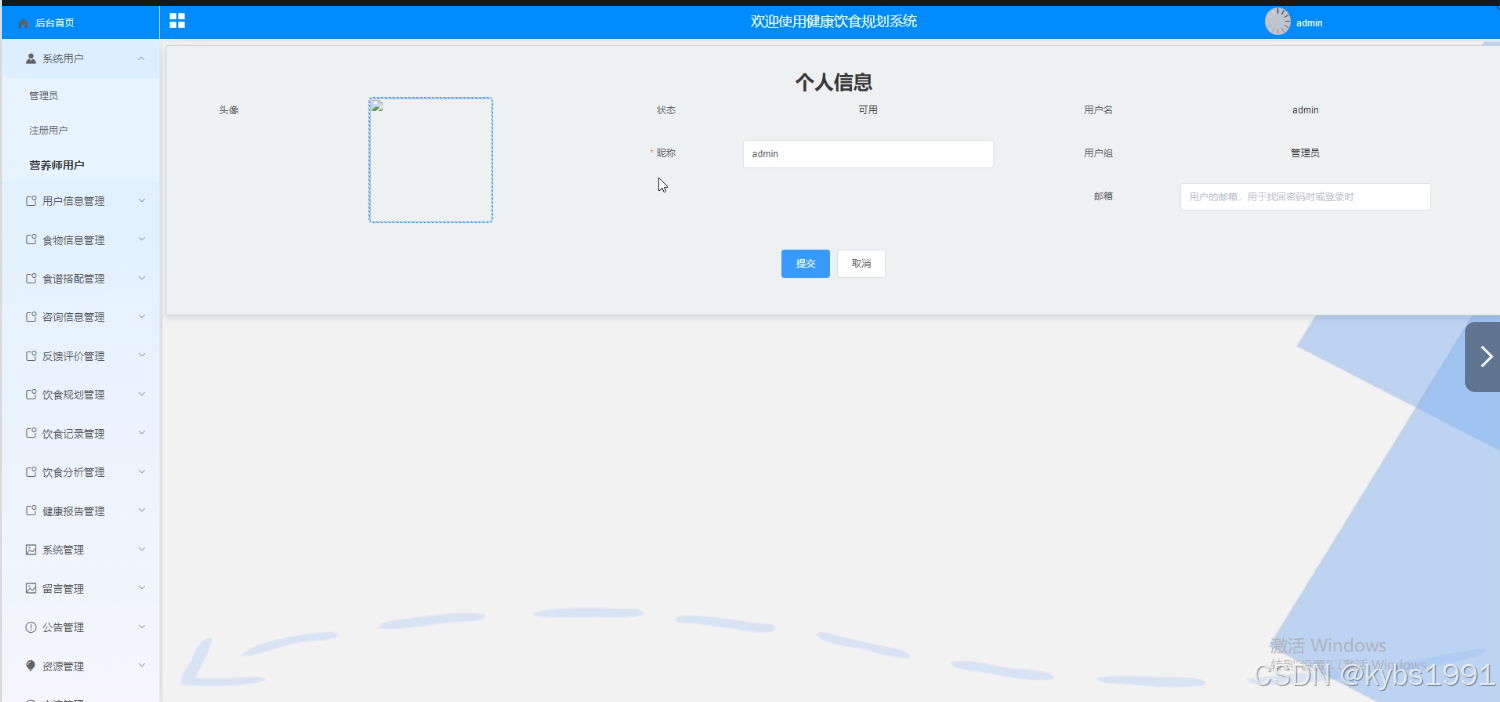Click the icon beside 饮食记录管理

pos(31,434)
